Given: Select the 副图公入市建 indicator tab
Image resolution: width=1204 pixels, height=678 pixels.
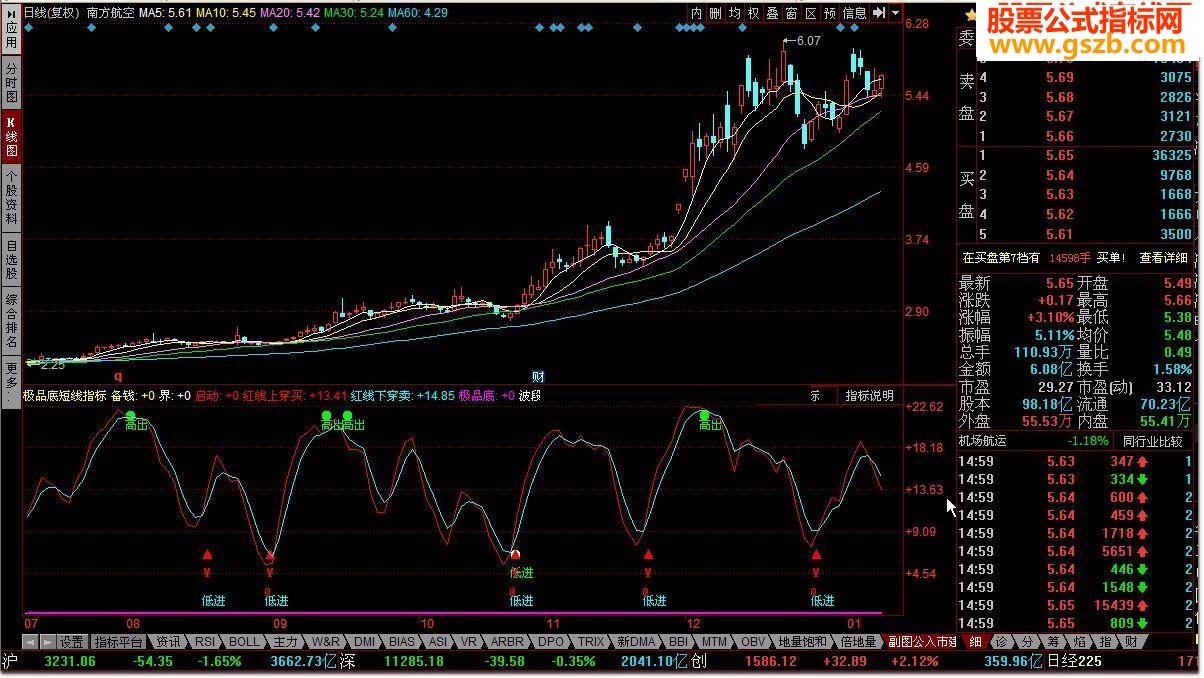Looking at the screenshot, I should (921, 642).
